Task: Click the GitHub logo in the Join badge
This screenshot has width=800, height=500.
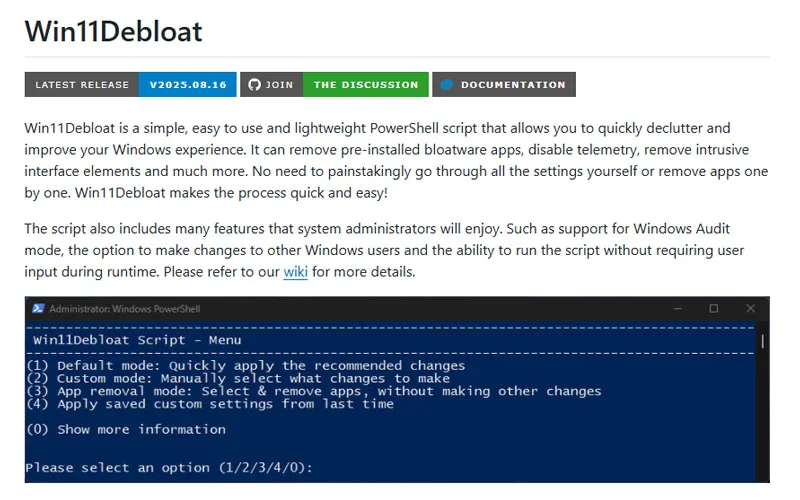Action: coord(254,85)
